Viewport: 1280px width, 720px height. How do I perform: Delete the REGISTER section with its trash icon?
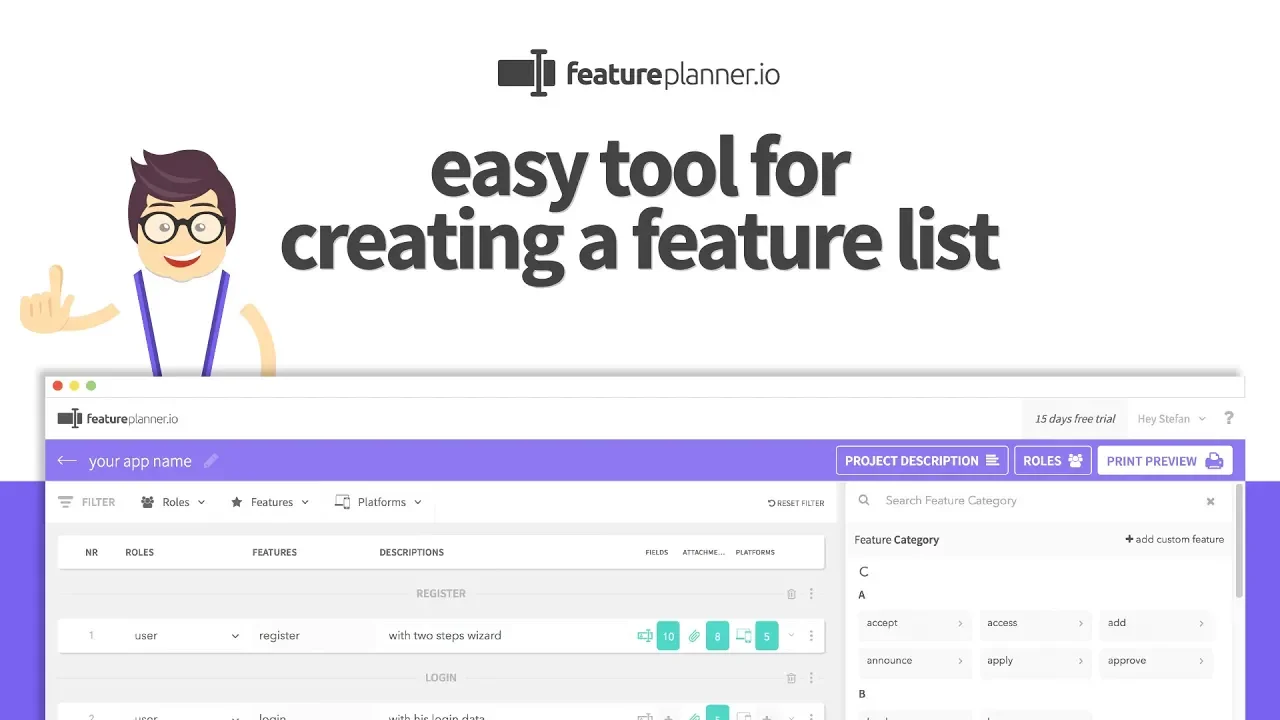pos(791,594)
